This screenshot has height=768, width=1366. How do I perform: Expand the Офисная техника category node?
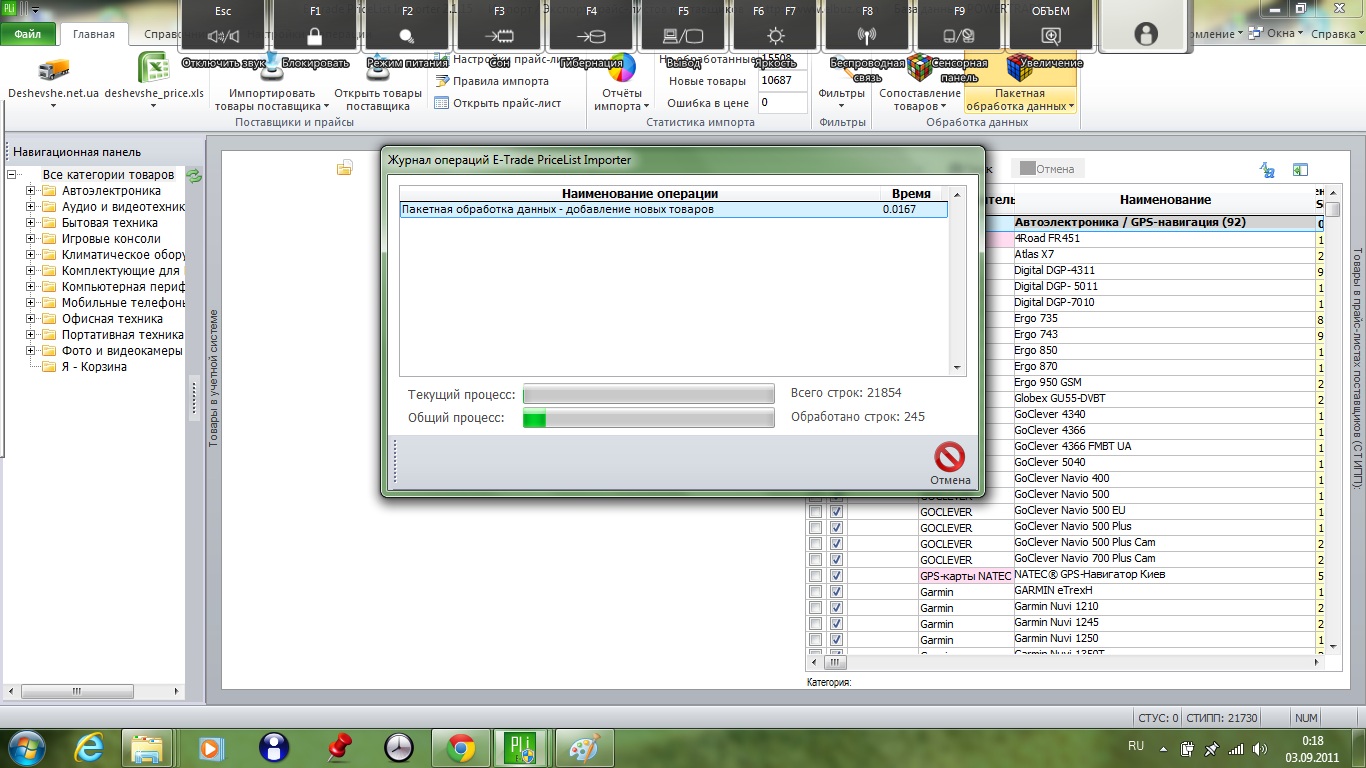tap(31, 319)
